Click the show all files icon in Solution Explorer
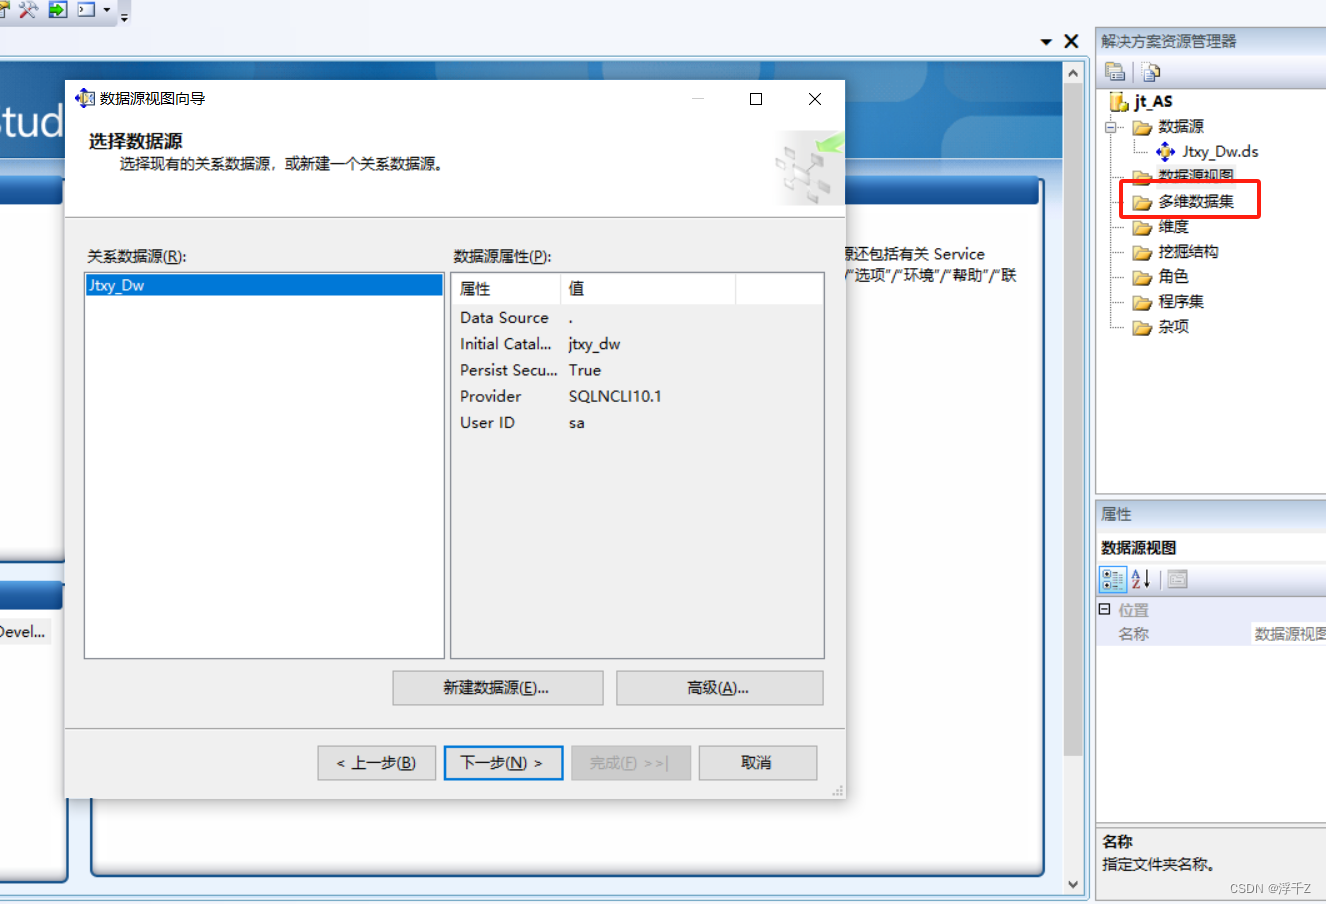The width and height of the screenshot is (1326, 904). tap(1151, 71)
